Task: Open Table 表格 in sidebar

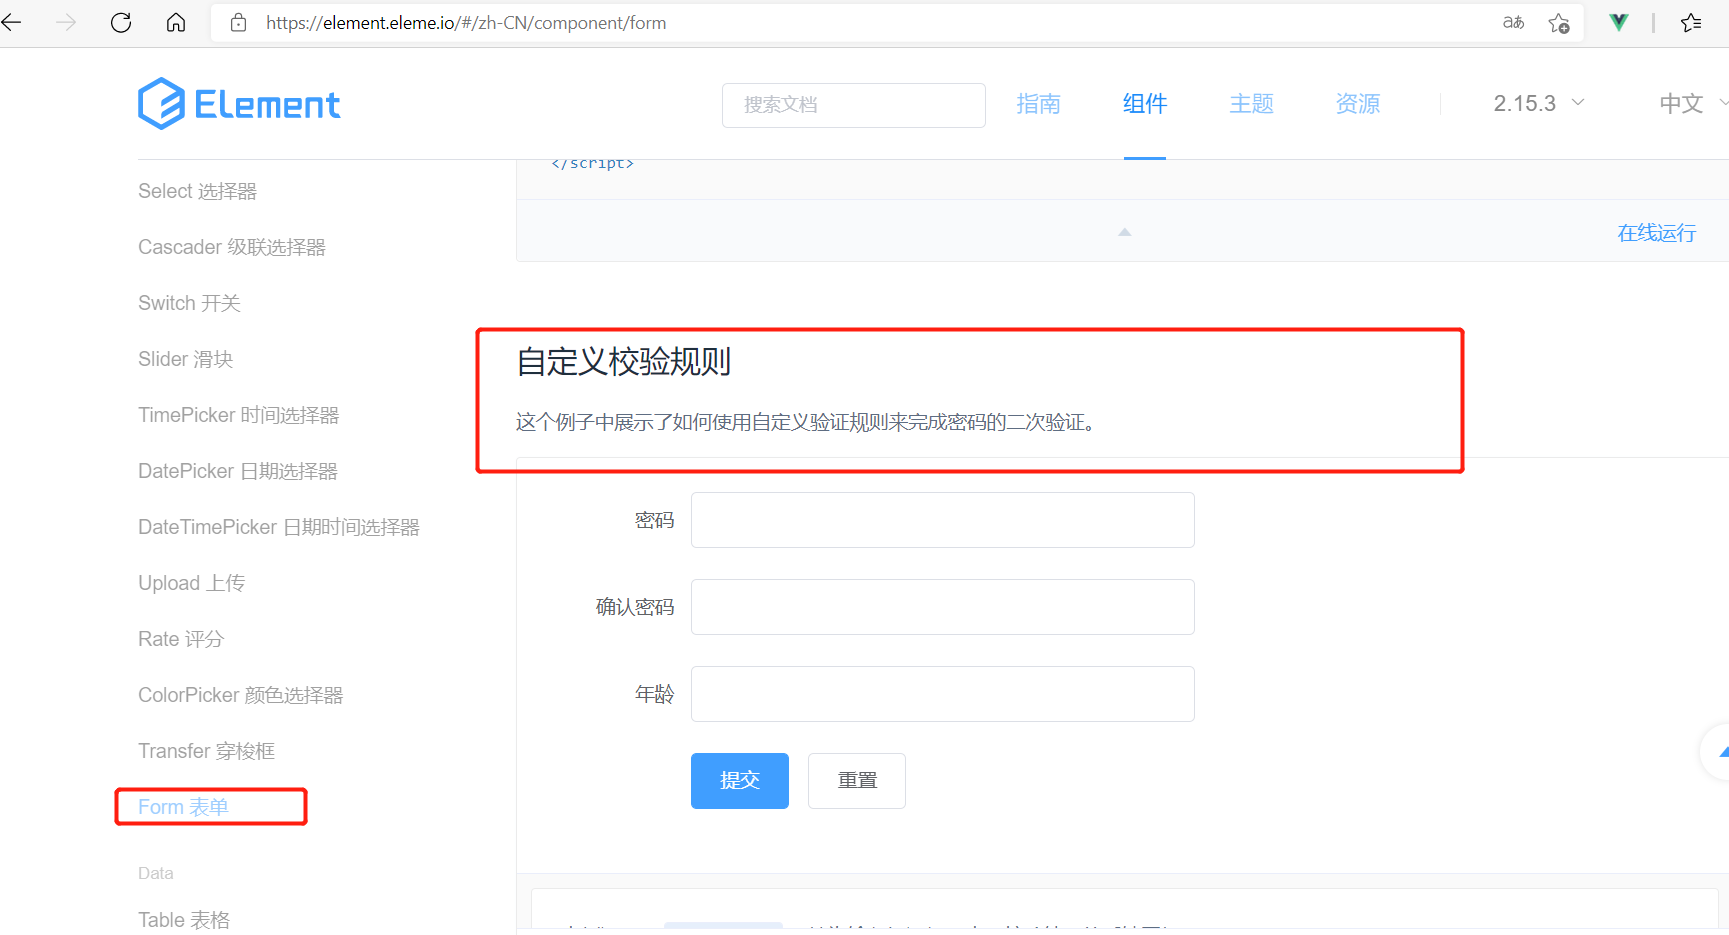Action: click(184, 920)
